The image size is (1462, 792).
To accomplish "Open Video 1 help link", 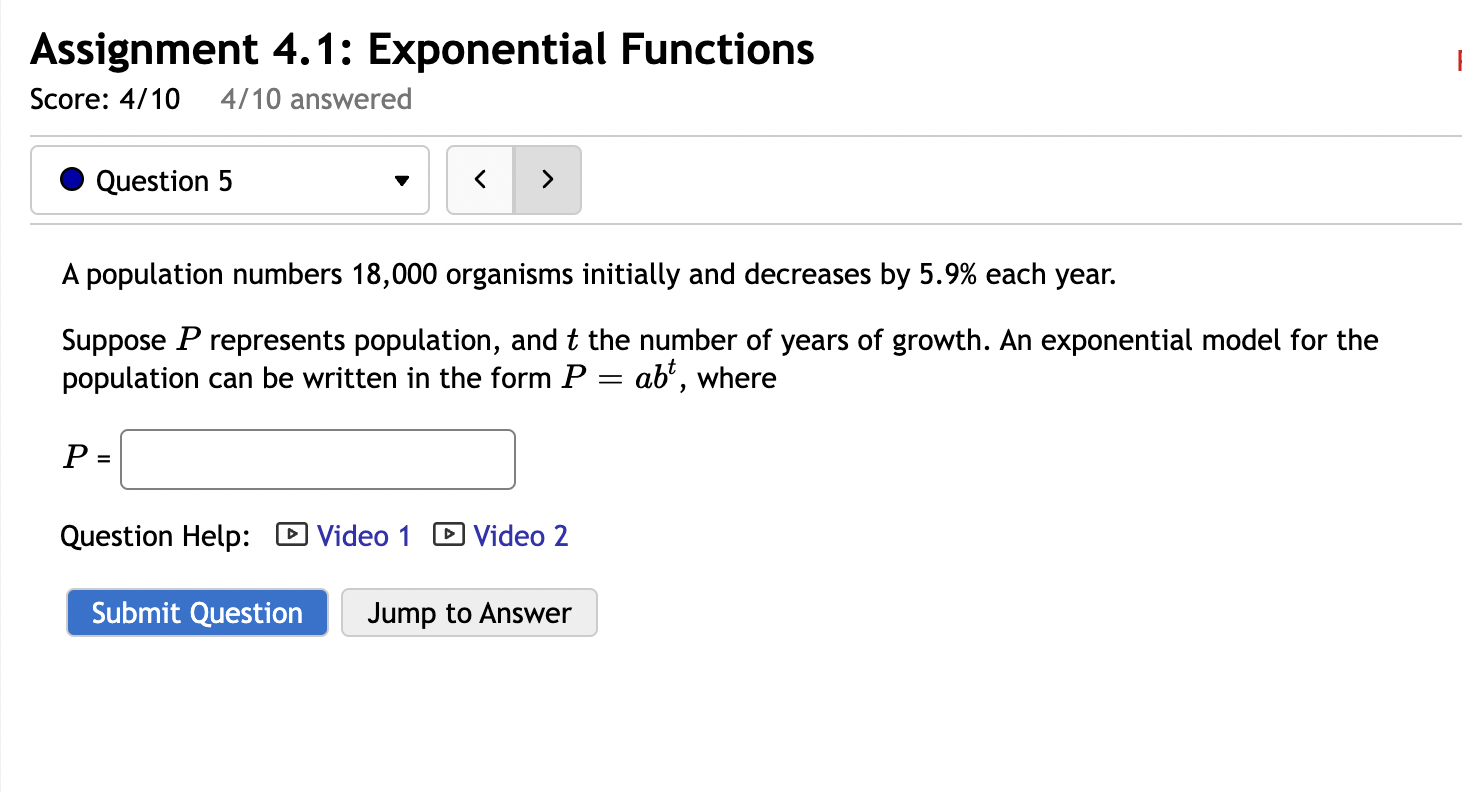I will [x=362, y=536].
